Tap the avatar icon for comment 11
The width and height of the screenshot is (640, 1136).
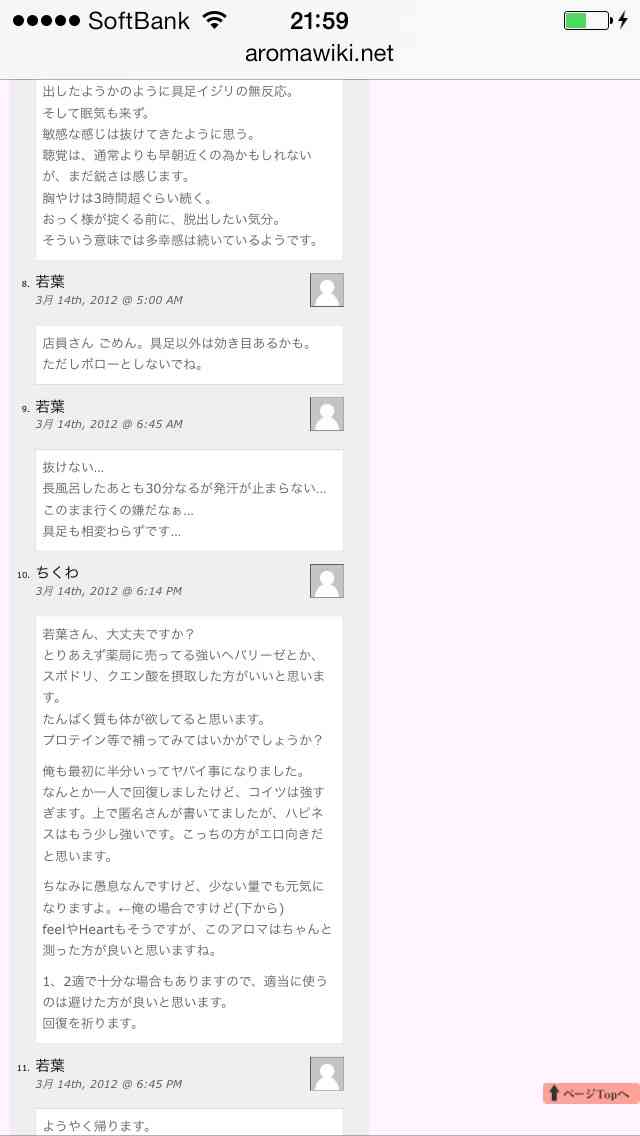(327, 1074)
